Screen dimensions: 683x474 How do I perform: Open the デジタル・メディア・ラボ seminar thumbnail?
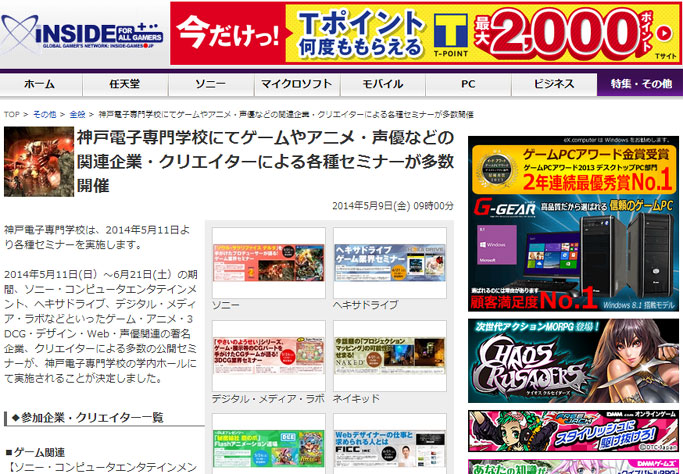[x=269, y=356]
